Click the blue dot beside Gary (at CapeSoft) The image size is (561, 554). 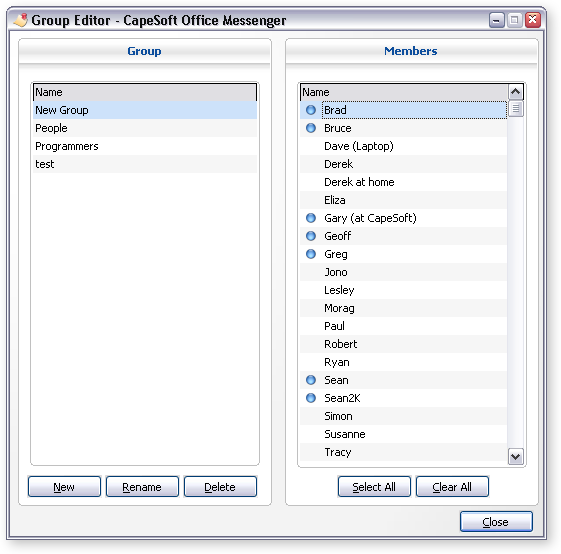311,218
